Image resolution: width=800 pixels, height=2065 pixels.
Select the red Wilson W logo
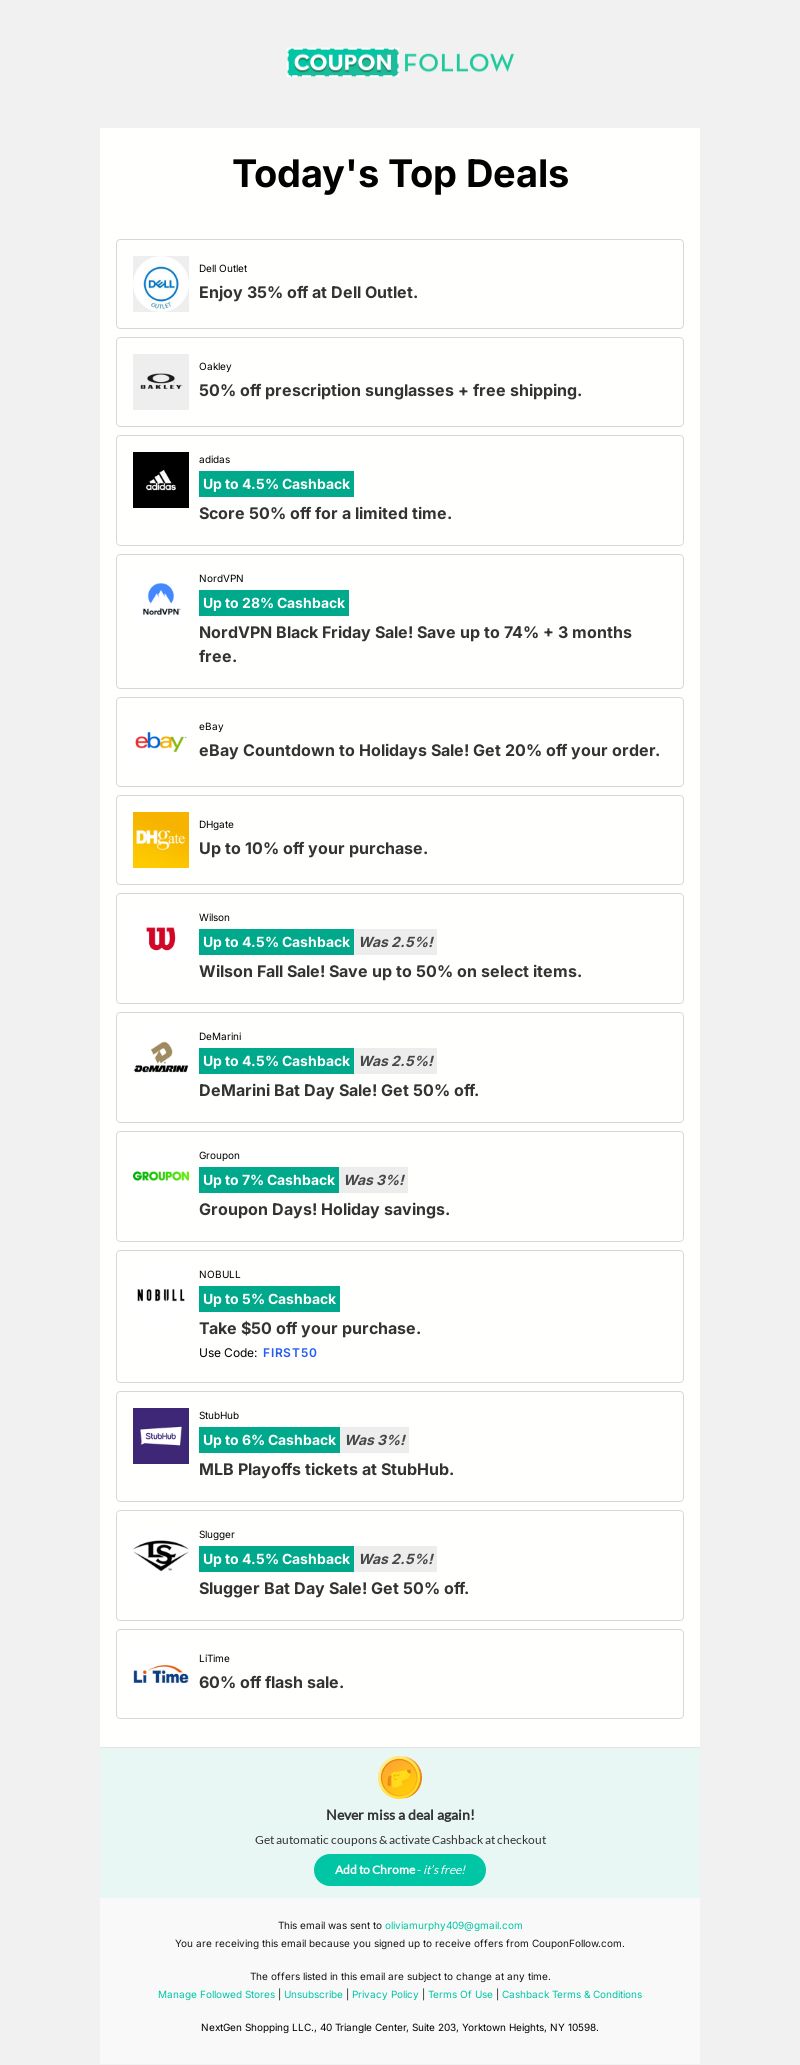pyautogui.click(x=161, y=938)
